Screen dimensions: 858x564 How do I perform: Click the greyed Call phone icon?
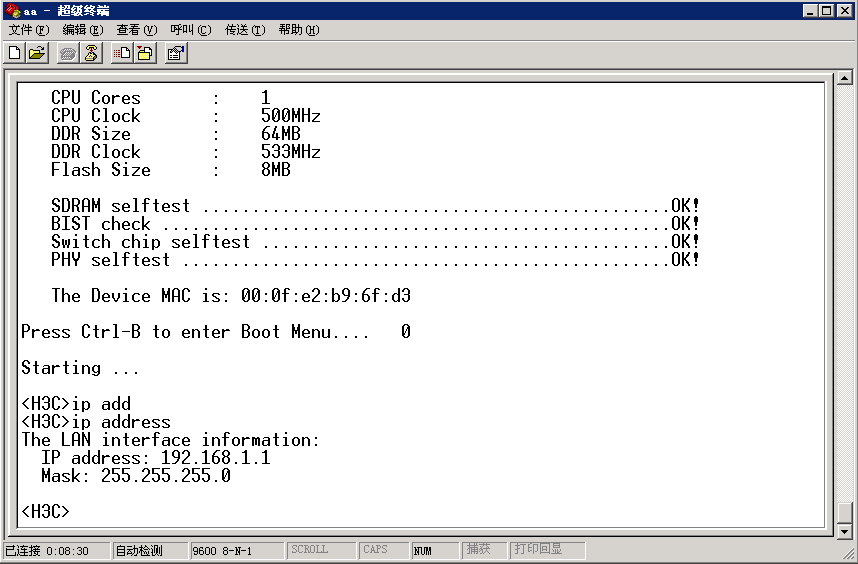[69, 53]
